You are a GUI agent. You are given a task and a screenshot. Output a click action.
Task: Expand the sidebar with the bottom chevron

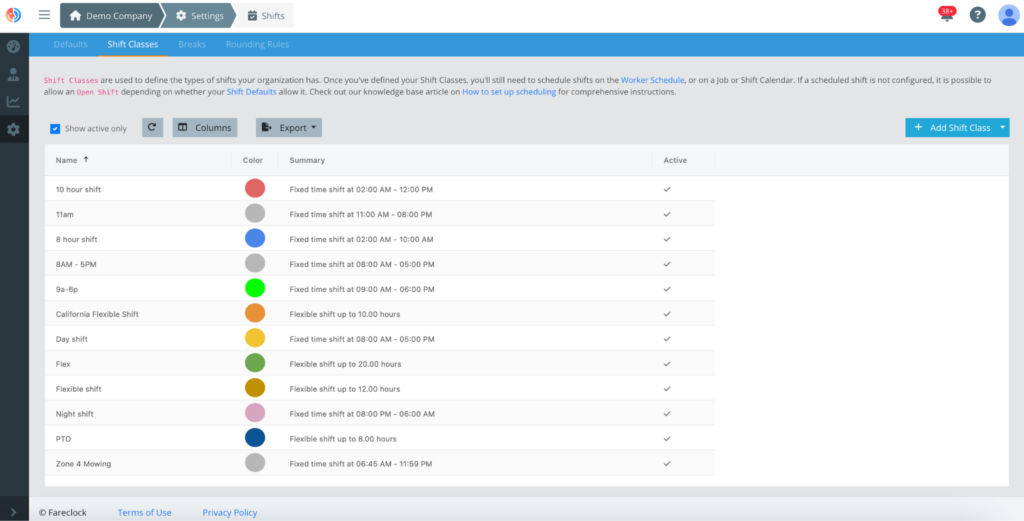coord(14,513)
